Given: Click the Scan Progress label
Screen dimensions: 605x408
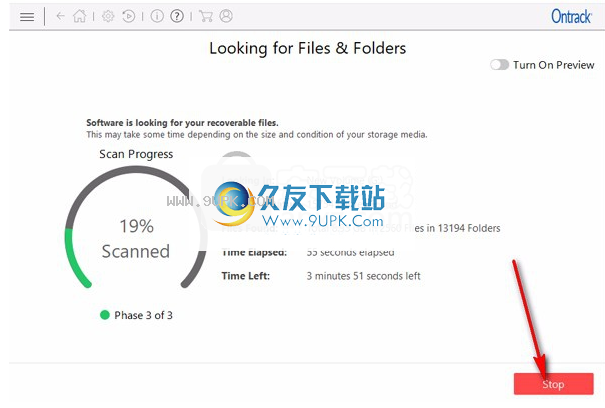Looking at the screenshot, I should coord(136,154).
